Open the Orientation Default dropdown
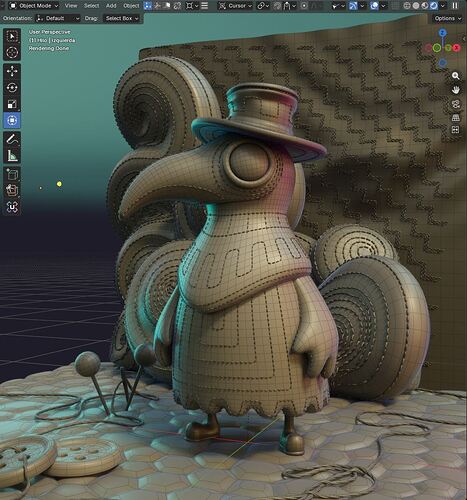467x500 pixels. pos(58,18)
